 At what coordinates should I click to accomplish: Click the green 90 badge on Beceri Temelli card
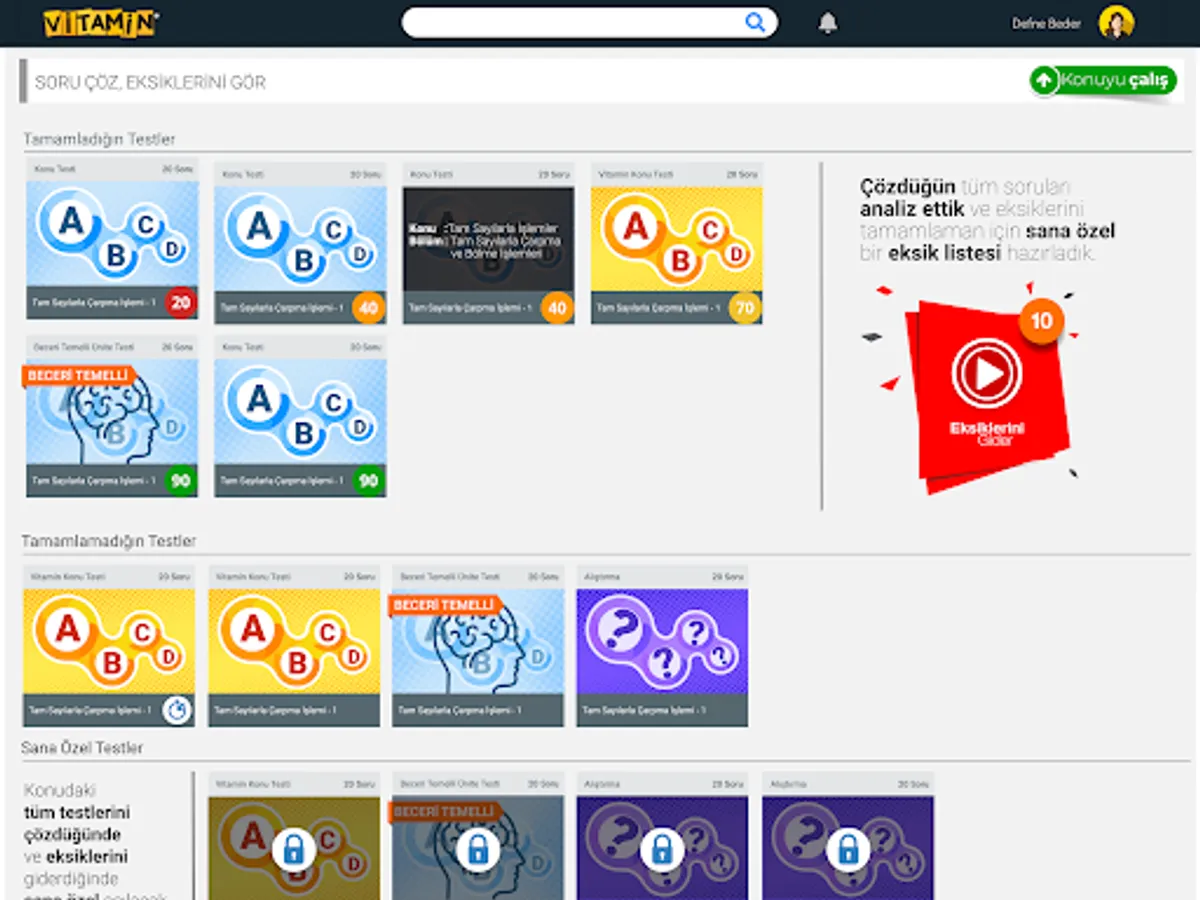[181, 481]
